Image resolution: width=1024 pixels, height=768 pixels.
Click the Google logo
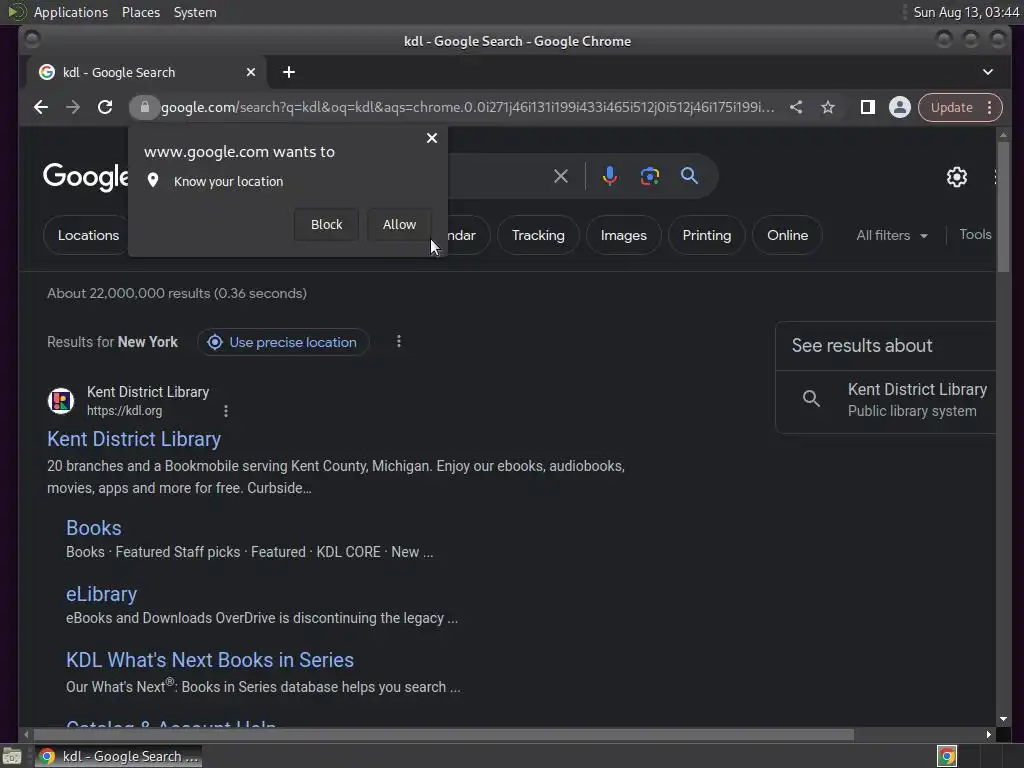(x=86, y=176)
